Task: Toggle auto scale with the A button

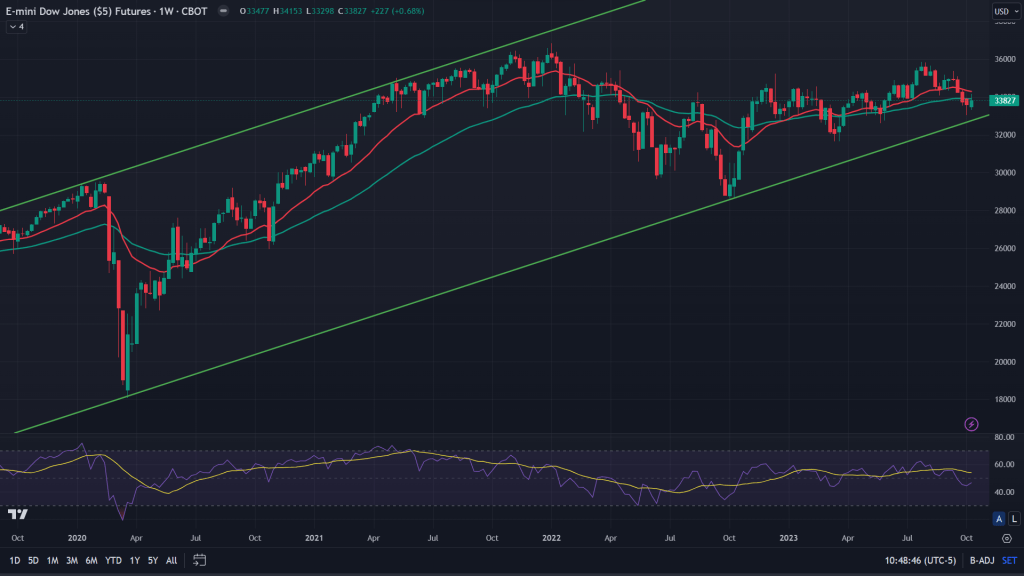Action: pos(998,518)
